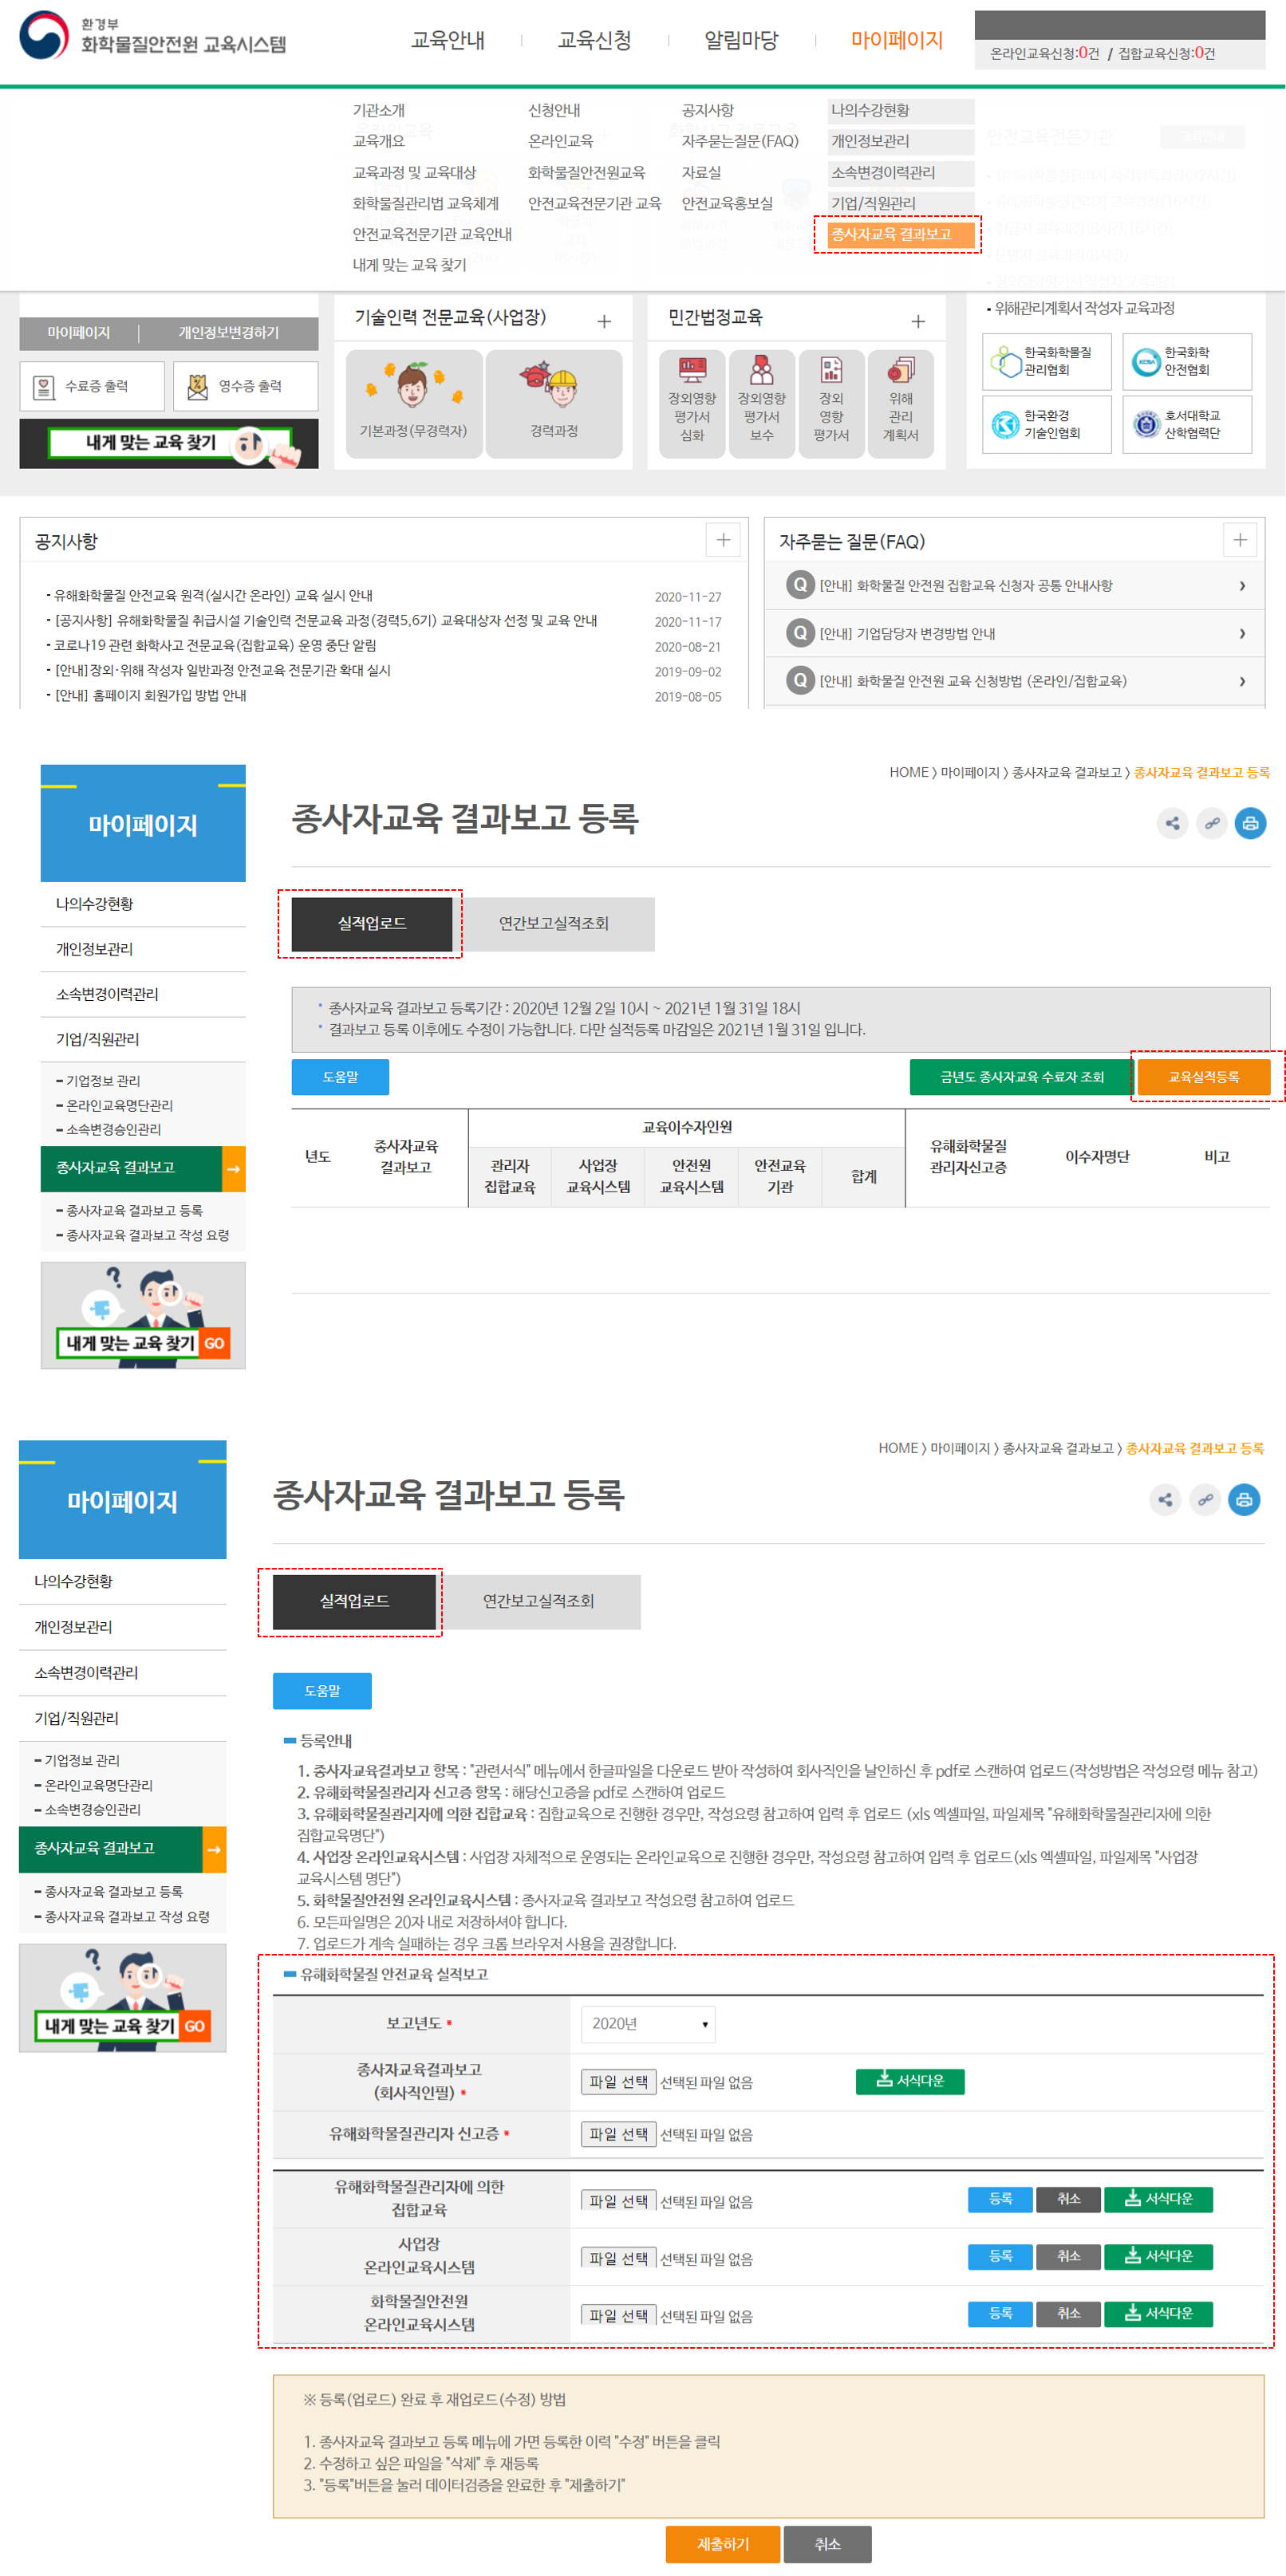The height and width of the screenshot is (2576, 1286).
Task: Expand 자주묻는 질문(FAQ) plus button
Action: tap(1240, 540)
